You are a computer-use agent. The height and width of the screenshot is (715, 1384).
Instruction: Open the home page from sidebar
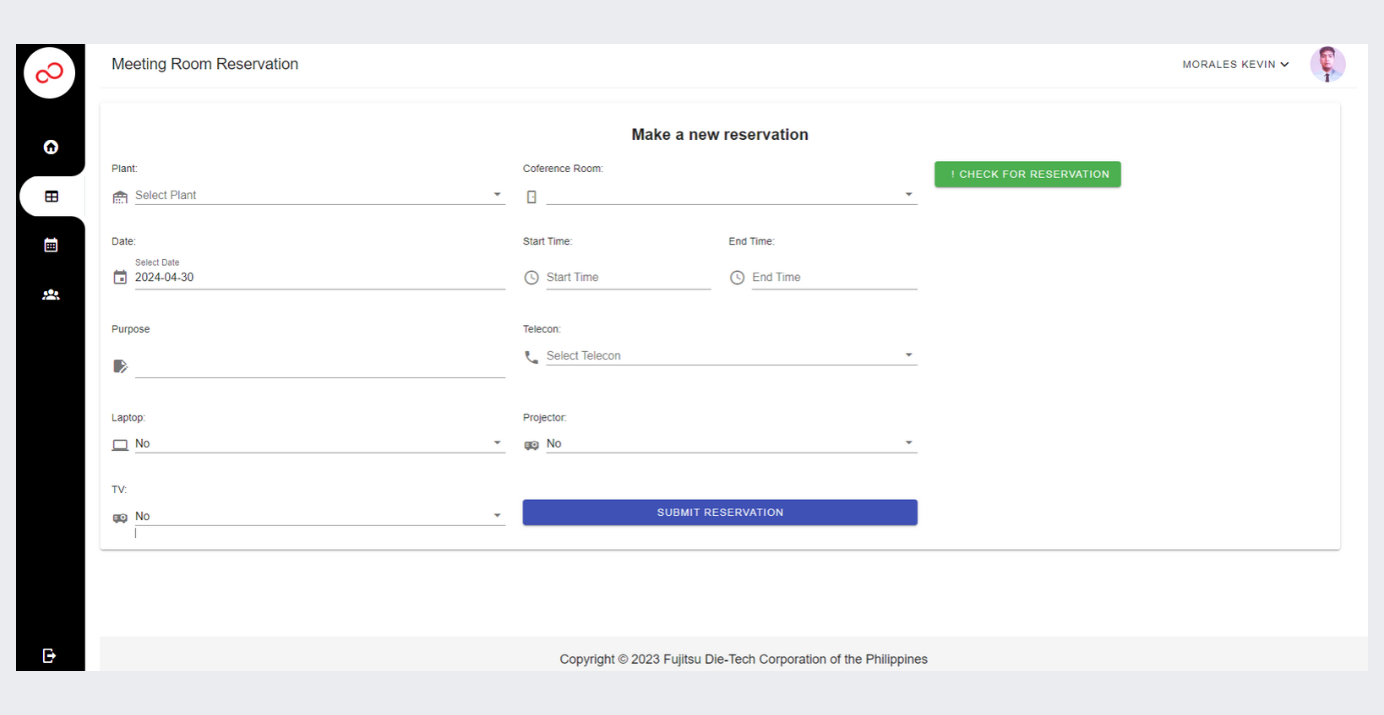point(51,147)
